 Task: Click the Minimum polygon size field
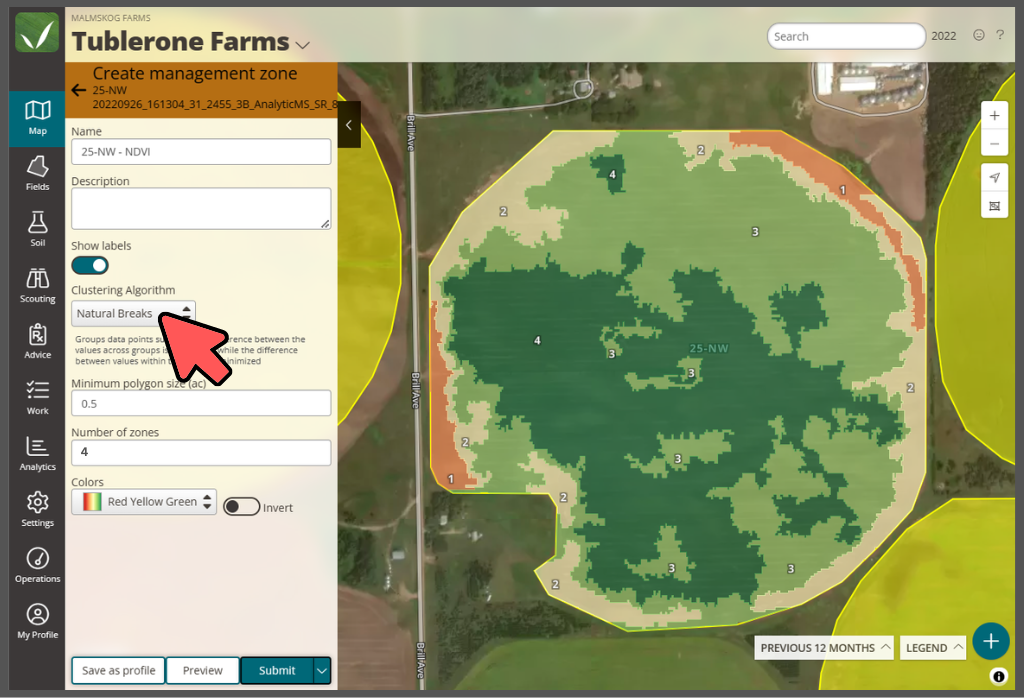point(201,404)
